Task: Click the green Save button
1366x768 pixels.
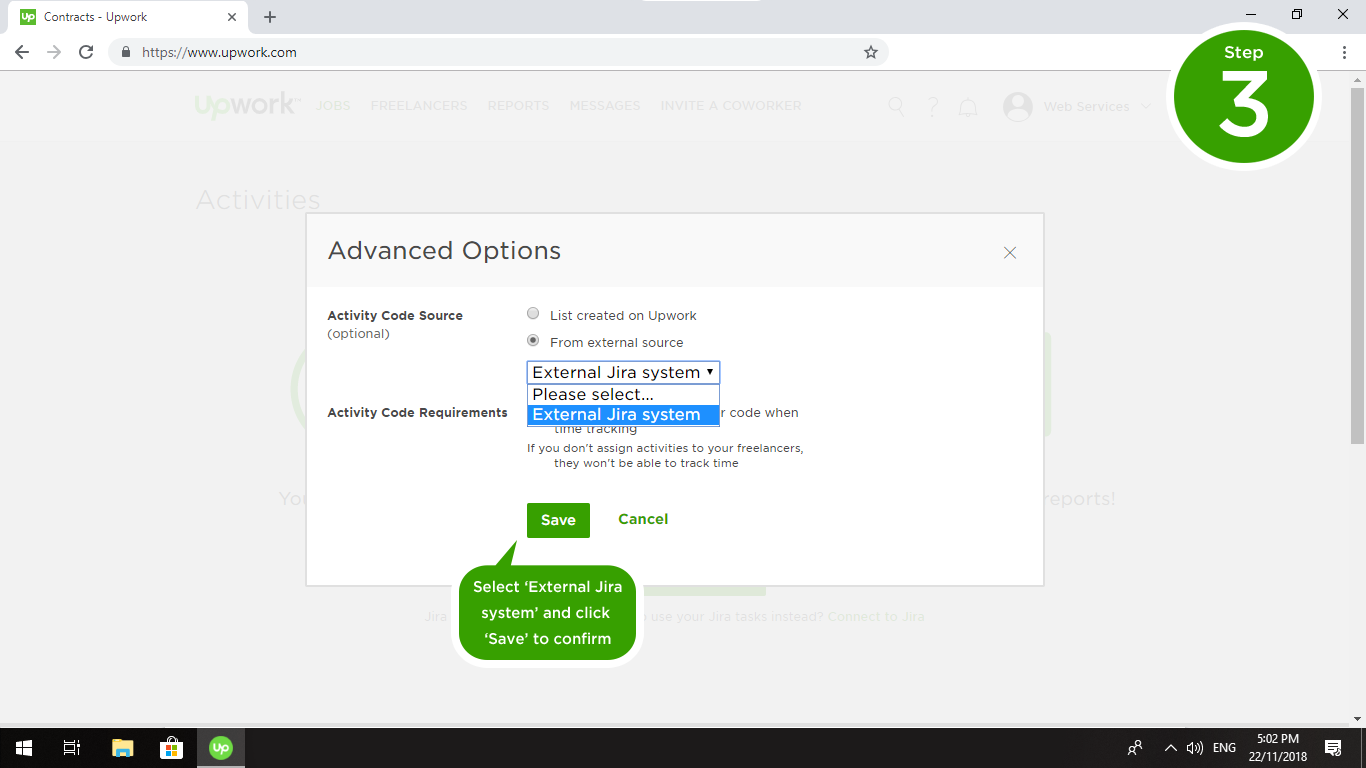Action: (x=558, y=520)
